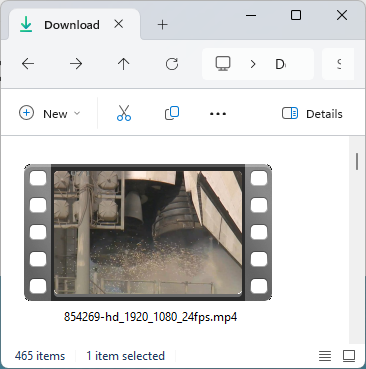Screen dimensions: 366x369
Task: Add a new File Explorer tab
Action: pyautogui.click(x=163, y=24)
